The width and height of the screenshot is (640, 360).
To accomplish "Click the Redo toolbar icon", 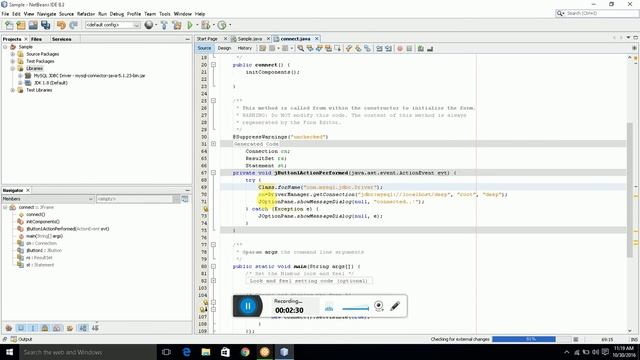I will (x=73, y=25).
